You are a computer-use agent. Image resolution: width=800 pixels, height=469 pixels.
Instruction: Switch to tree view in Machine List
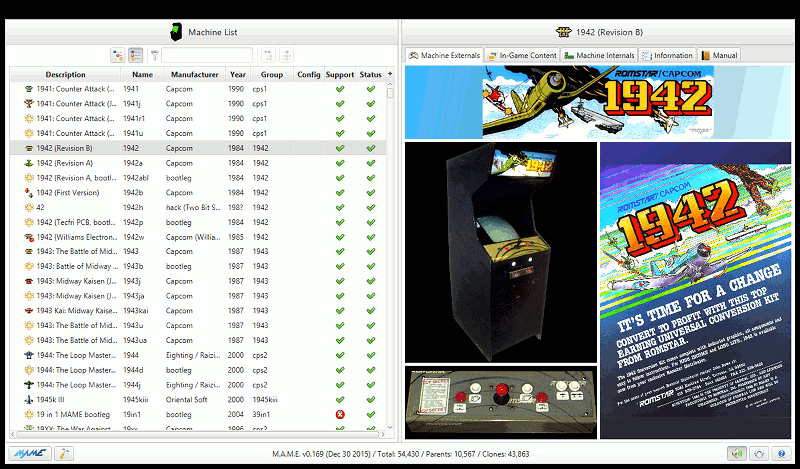(x=117, y=55)
